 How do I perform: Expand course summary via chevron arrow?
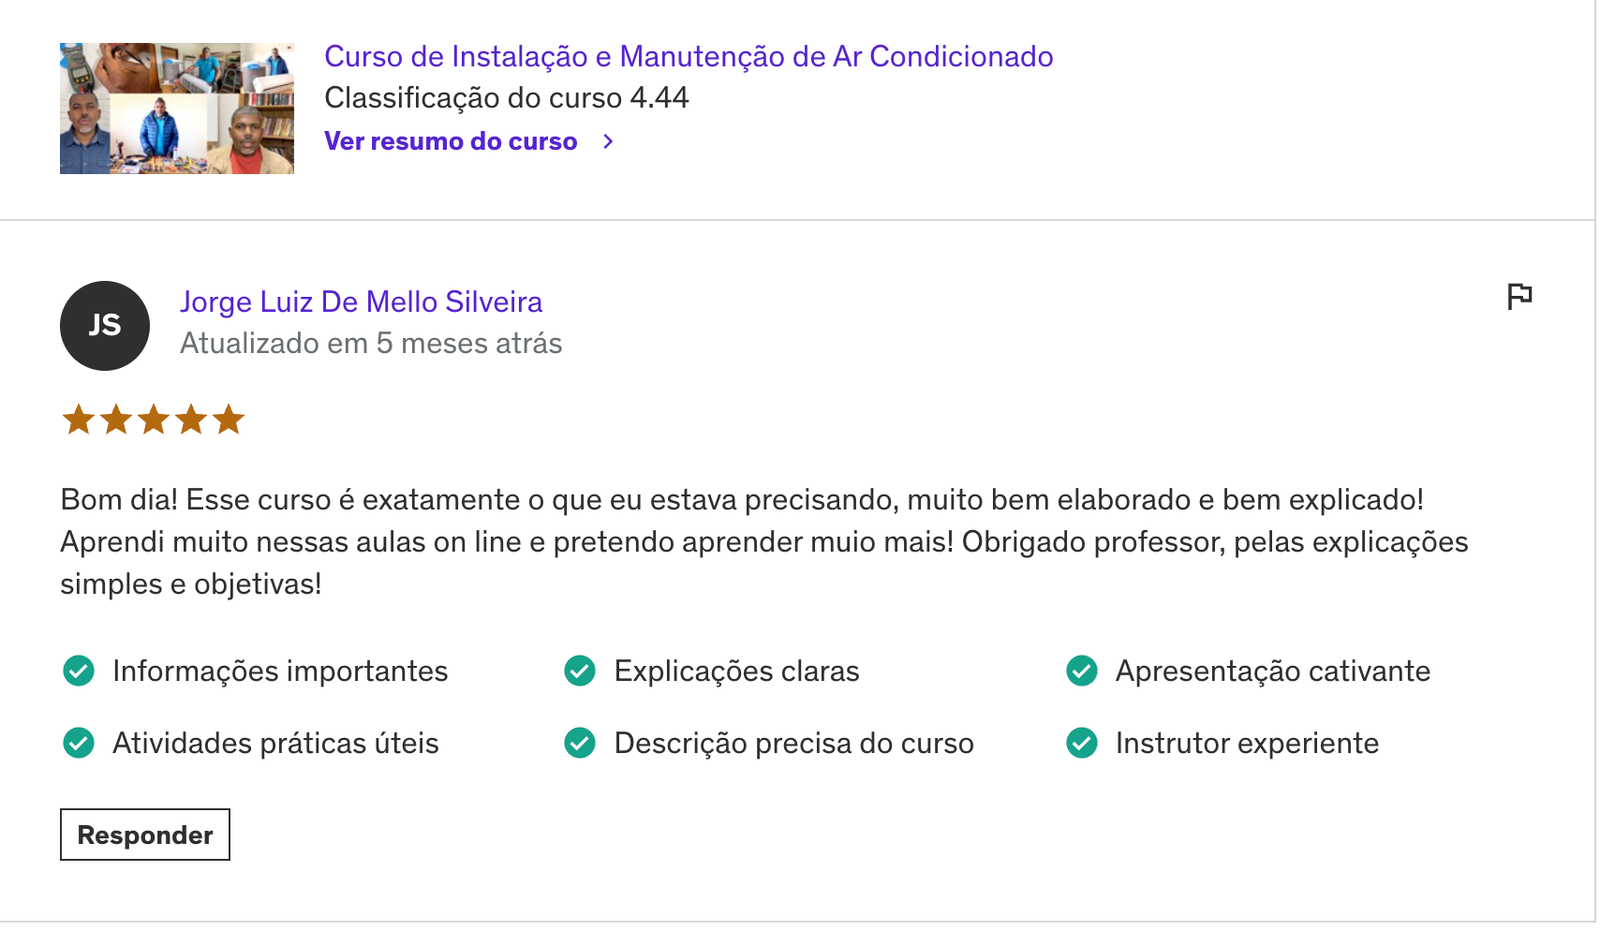click(x=608, y=142)
